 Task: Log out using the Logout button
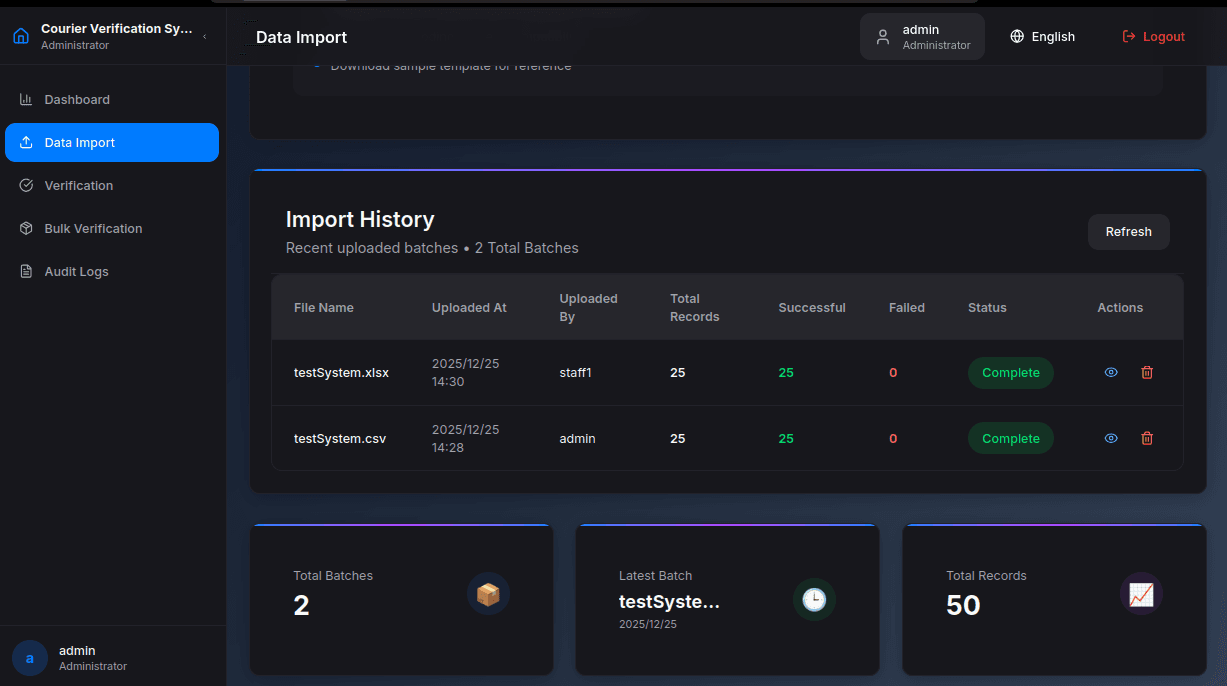tap(1153, 37)
